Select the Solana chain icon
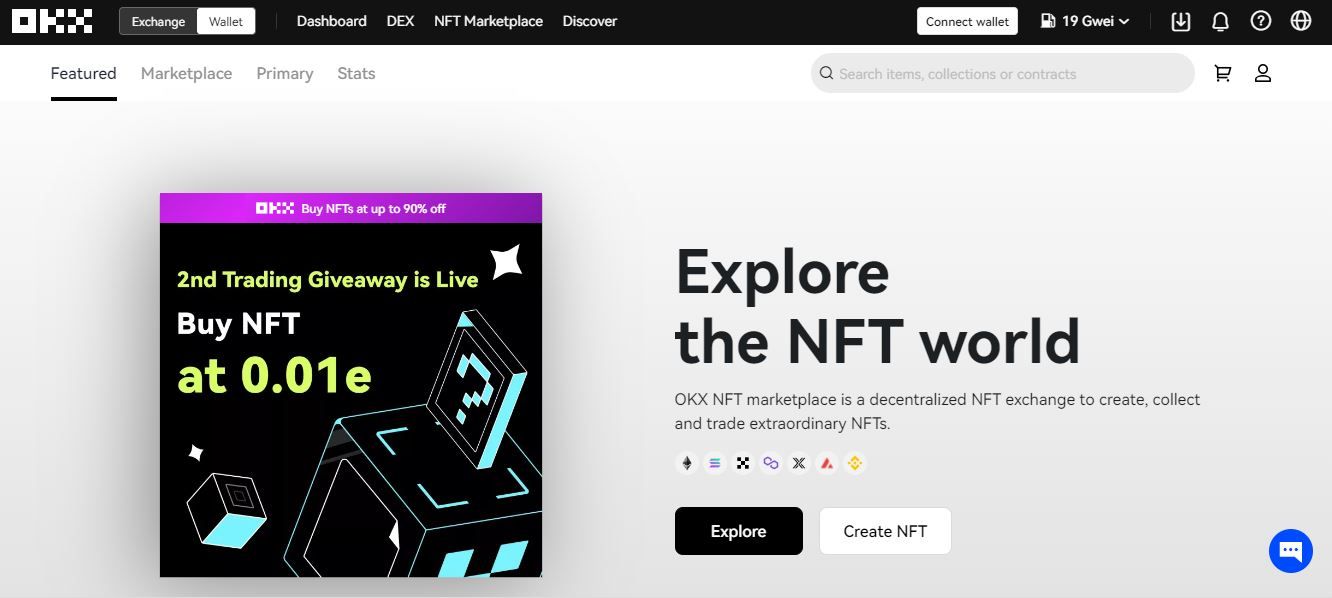The height and width of the screenshot is (598, 1332). pos(715,463)
